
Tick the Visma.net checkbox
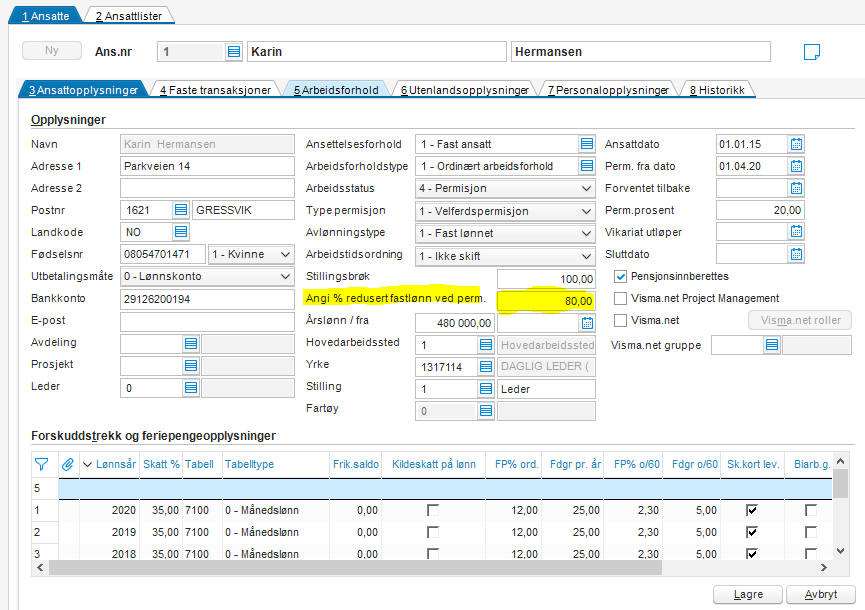pyautogui.click(x=621, y=320)
